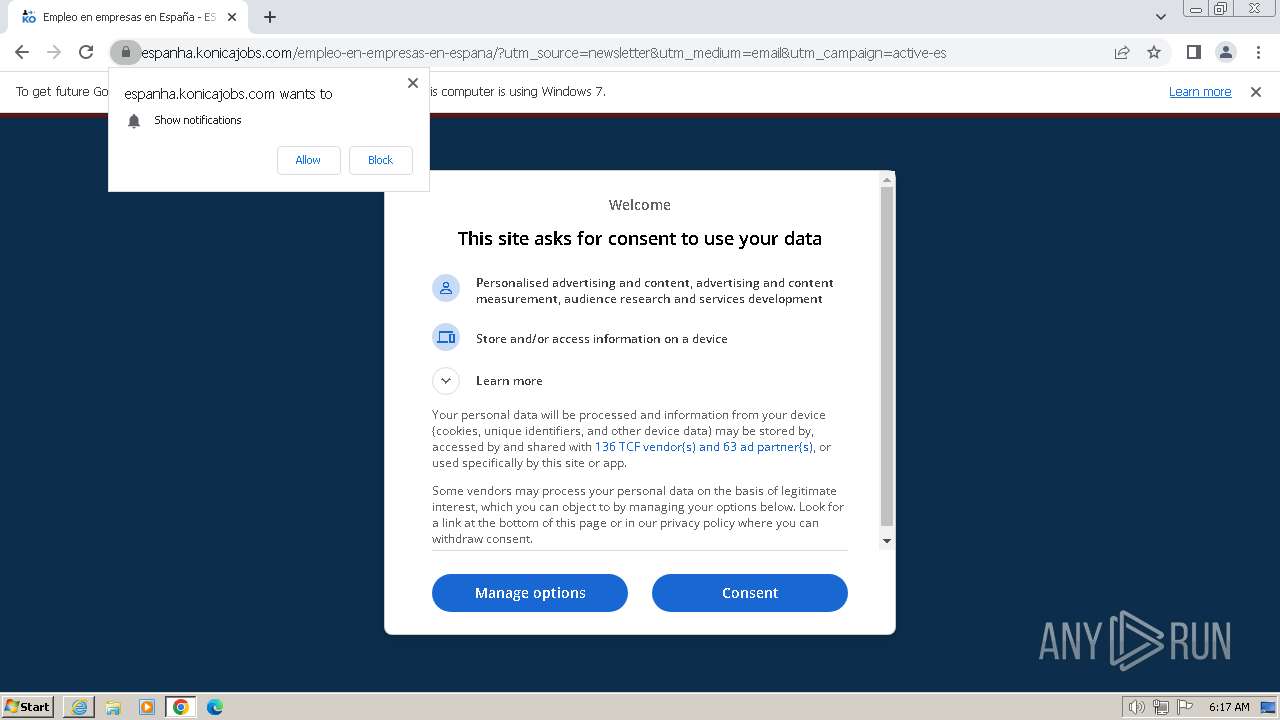The height and width of the screenshot is (720, 1280).
Task: Open network tray icon
Action: (1161, 707)
